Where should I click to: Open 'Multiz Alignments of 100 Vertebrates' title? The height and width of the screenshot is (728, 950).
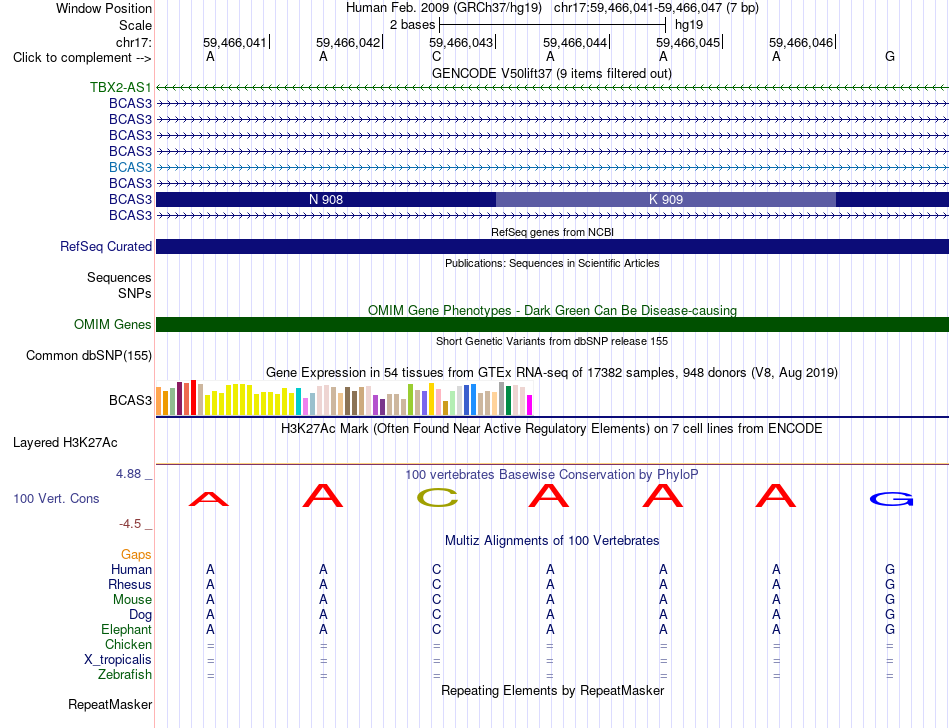pos(552,540)
